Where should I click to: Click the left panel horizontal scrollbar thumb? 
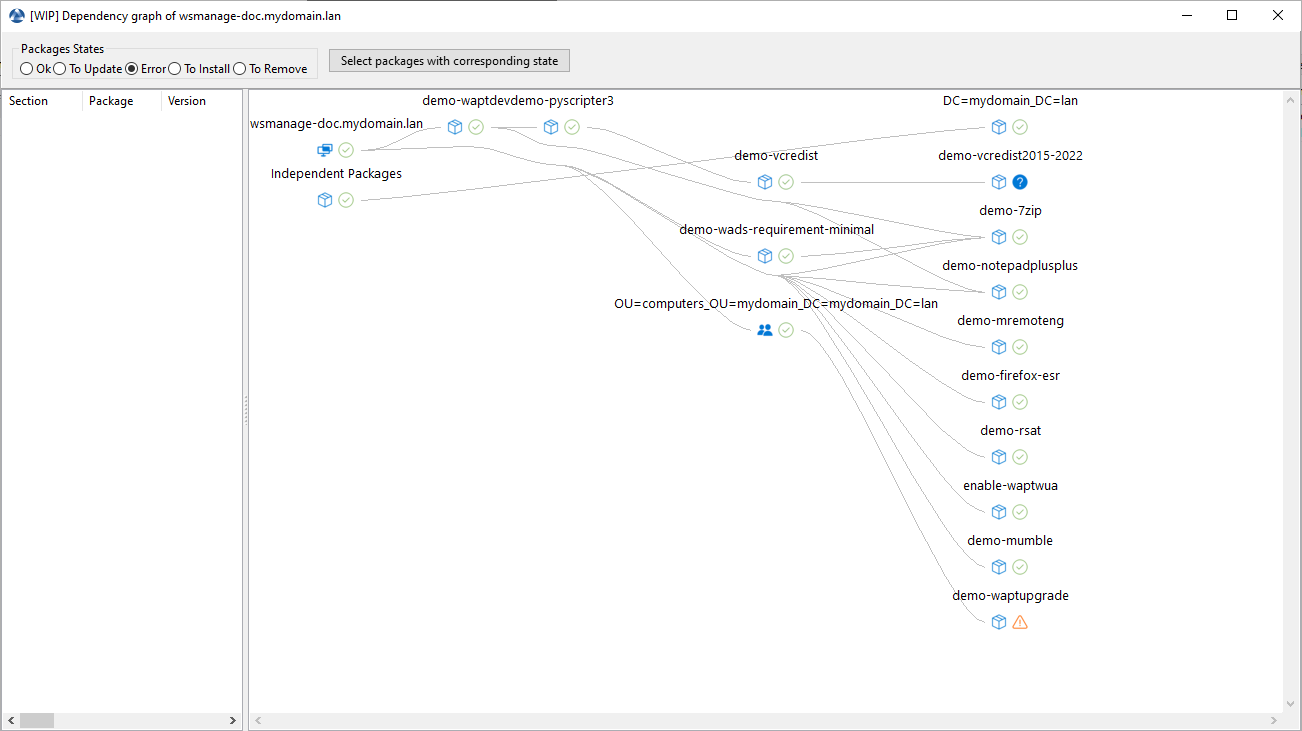(37, 720)
